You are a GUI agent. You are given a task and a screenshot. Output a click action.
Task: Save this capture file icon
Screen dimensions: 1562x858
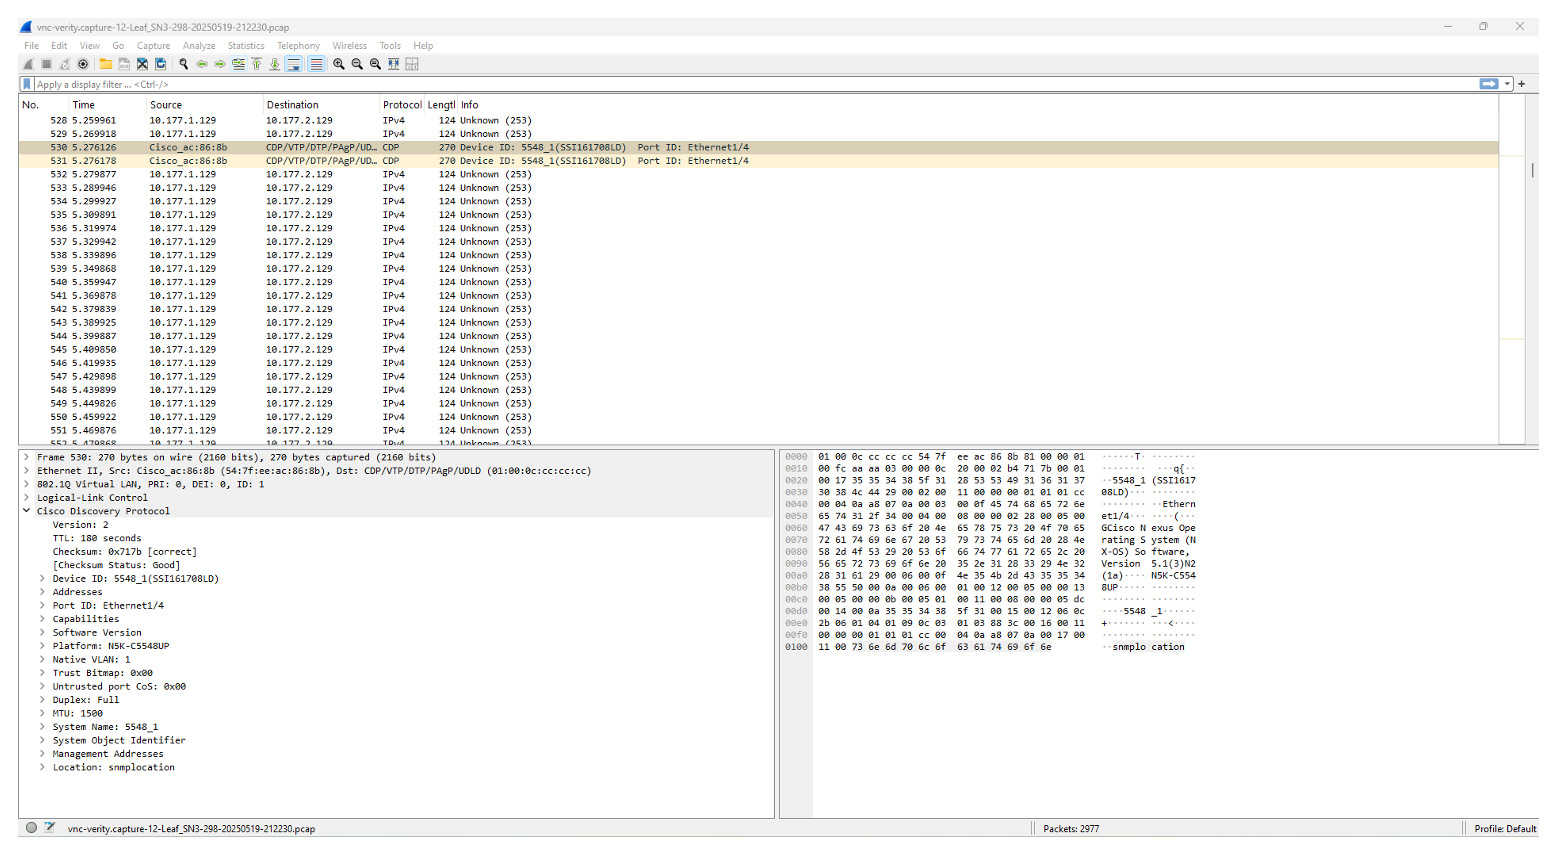124,64
